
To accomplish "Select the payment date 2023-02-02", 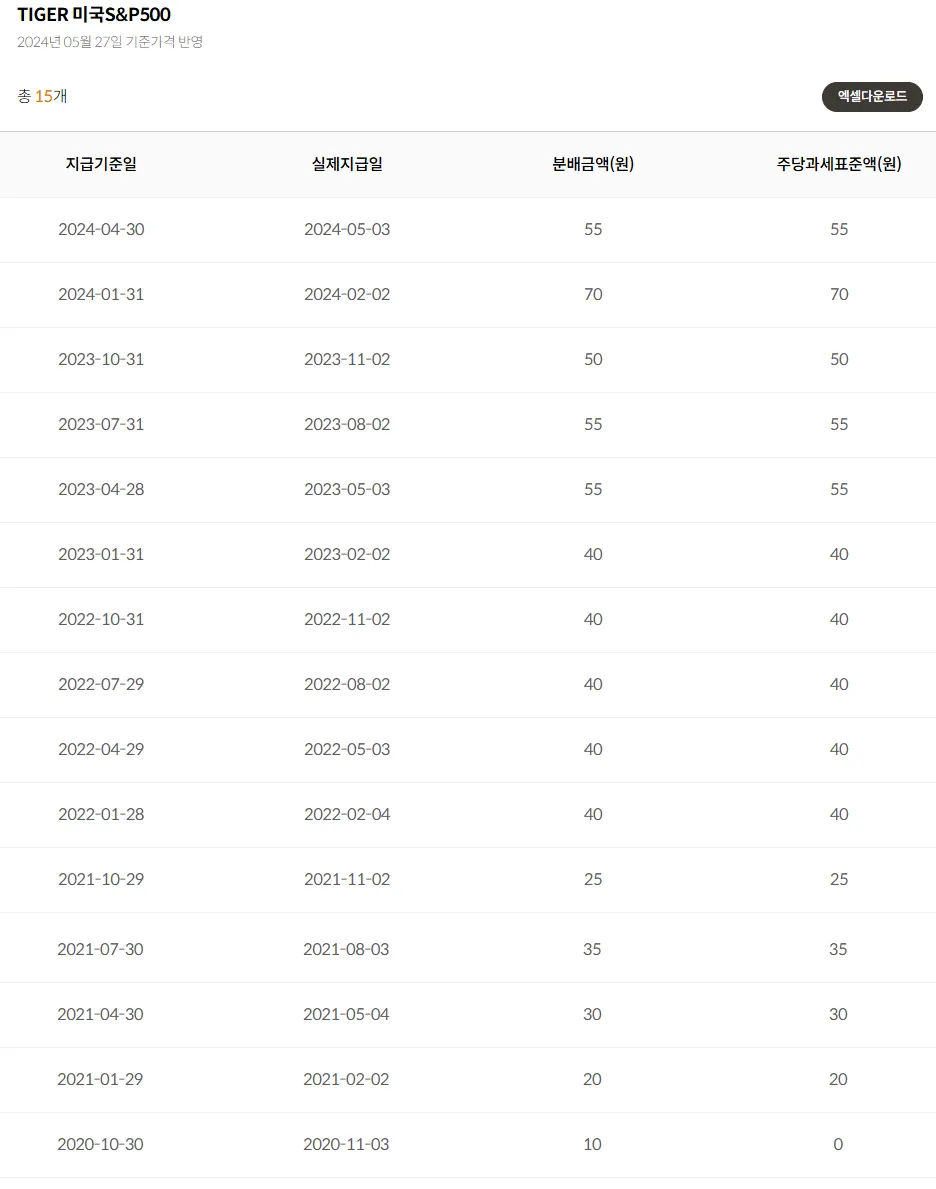I will pos(347,554).
